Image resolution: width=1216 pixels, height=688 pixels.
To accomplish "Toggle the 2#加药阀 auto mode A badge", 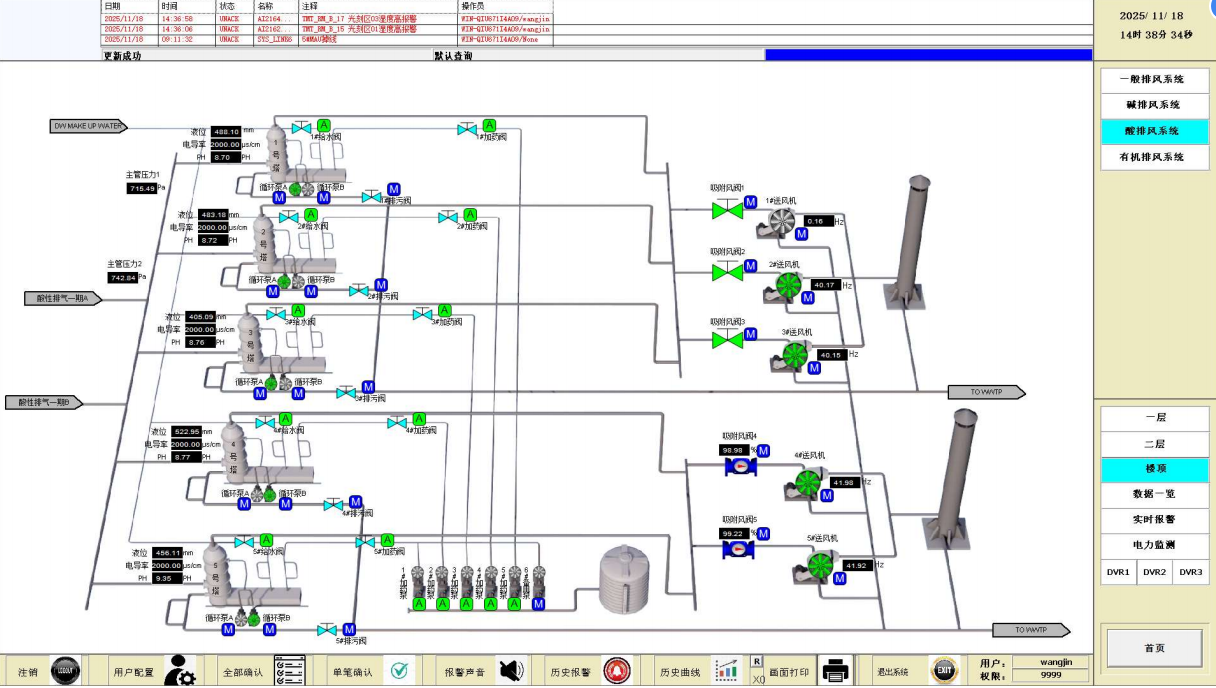I will (x=470, y=214).
